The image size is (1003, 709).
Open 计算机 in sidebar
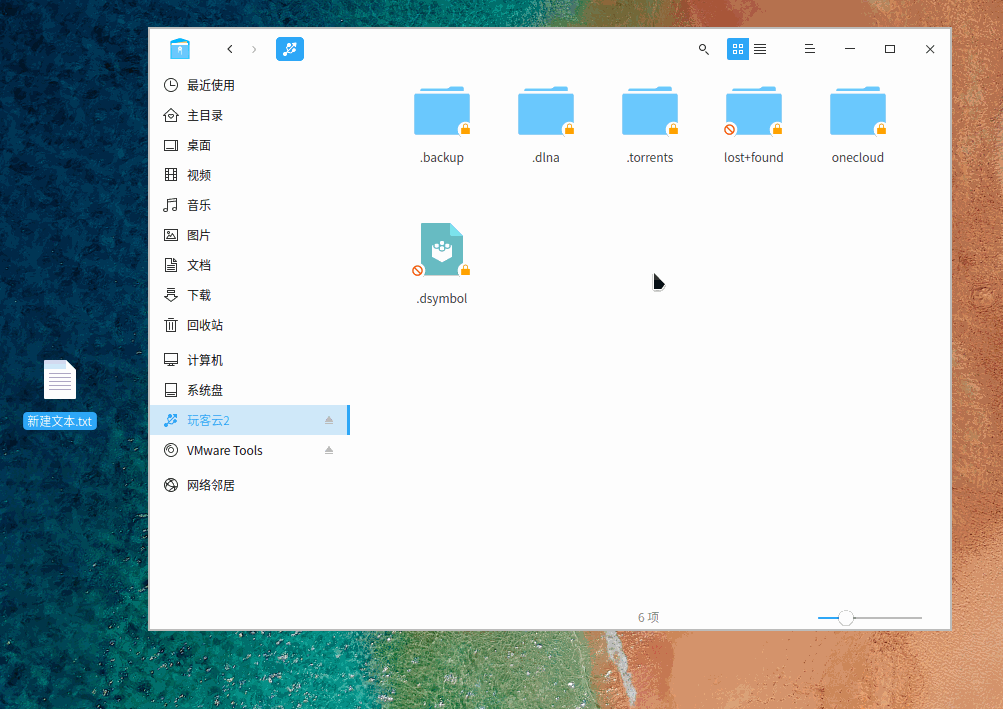(x=204, y=360)
